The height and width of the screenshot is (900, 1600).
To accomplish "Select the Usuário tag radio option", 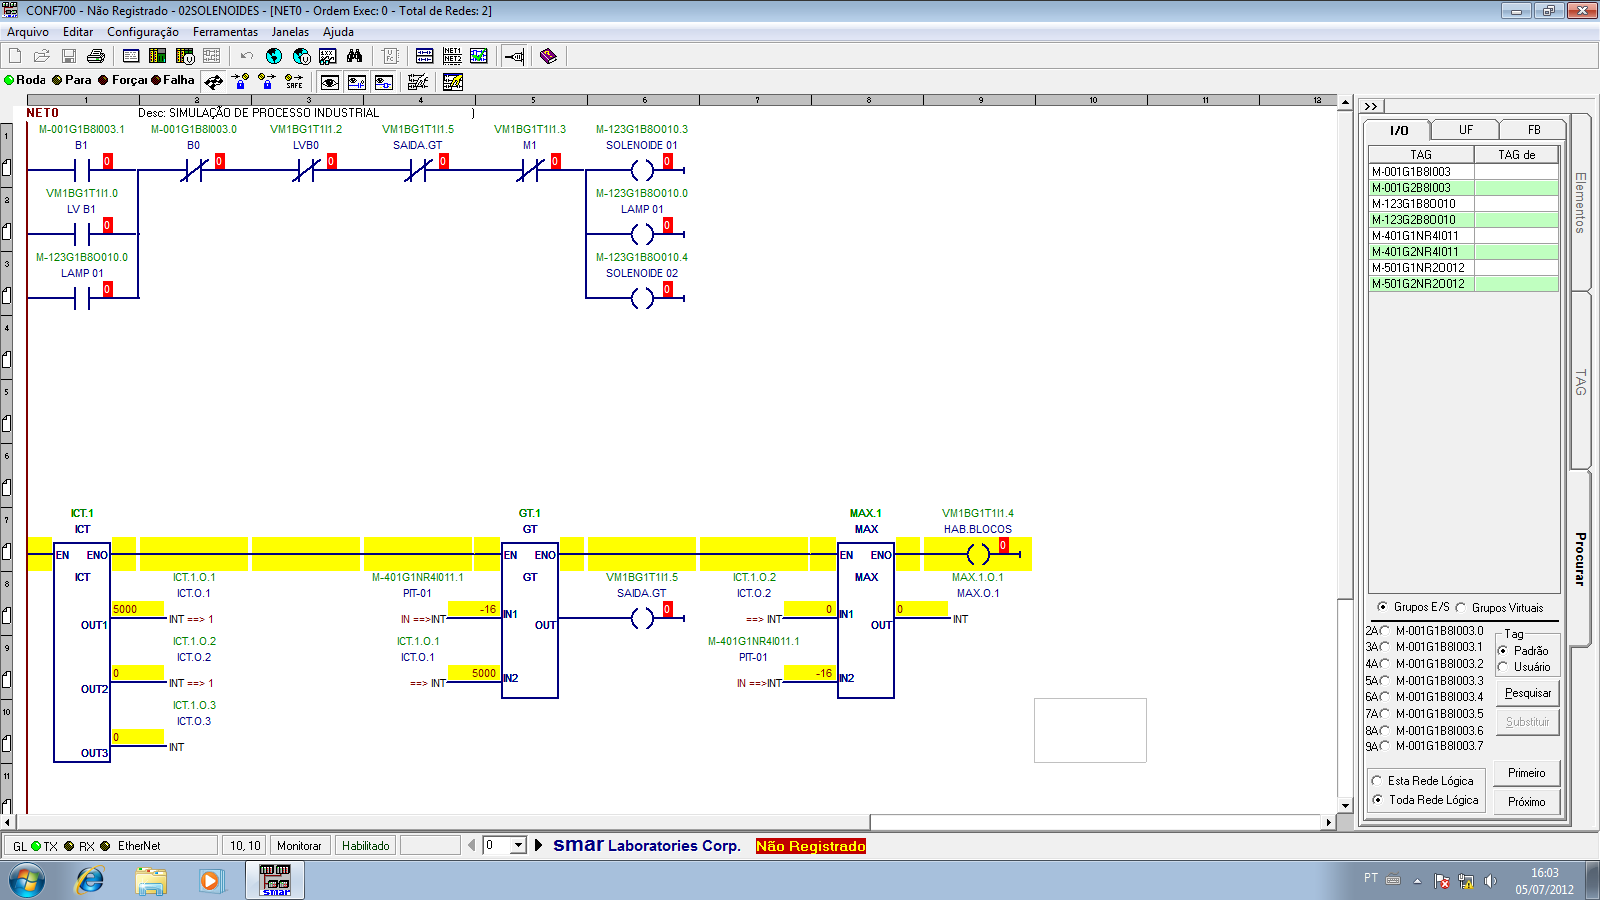I will [x=1503, y=667].
